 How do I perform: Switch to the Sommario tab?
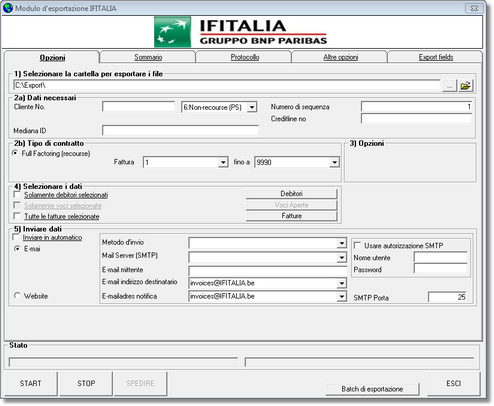pyautogui.click(x=148, y=57)
